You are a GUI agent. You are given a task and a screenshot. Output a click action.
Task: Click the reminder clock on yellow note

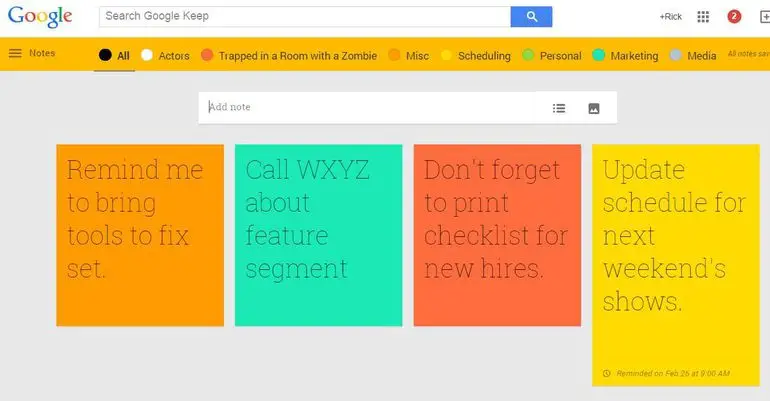tap(606, 374)
